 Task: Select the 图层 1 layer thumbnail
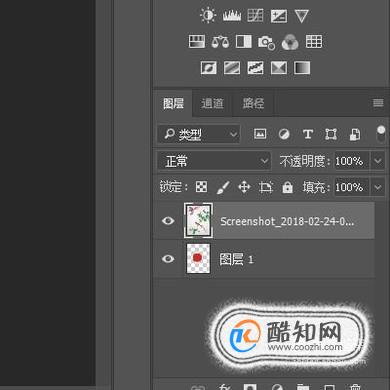coord(198,258)
